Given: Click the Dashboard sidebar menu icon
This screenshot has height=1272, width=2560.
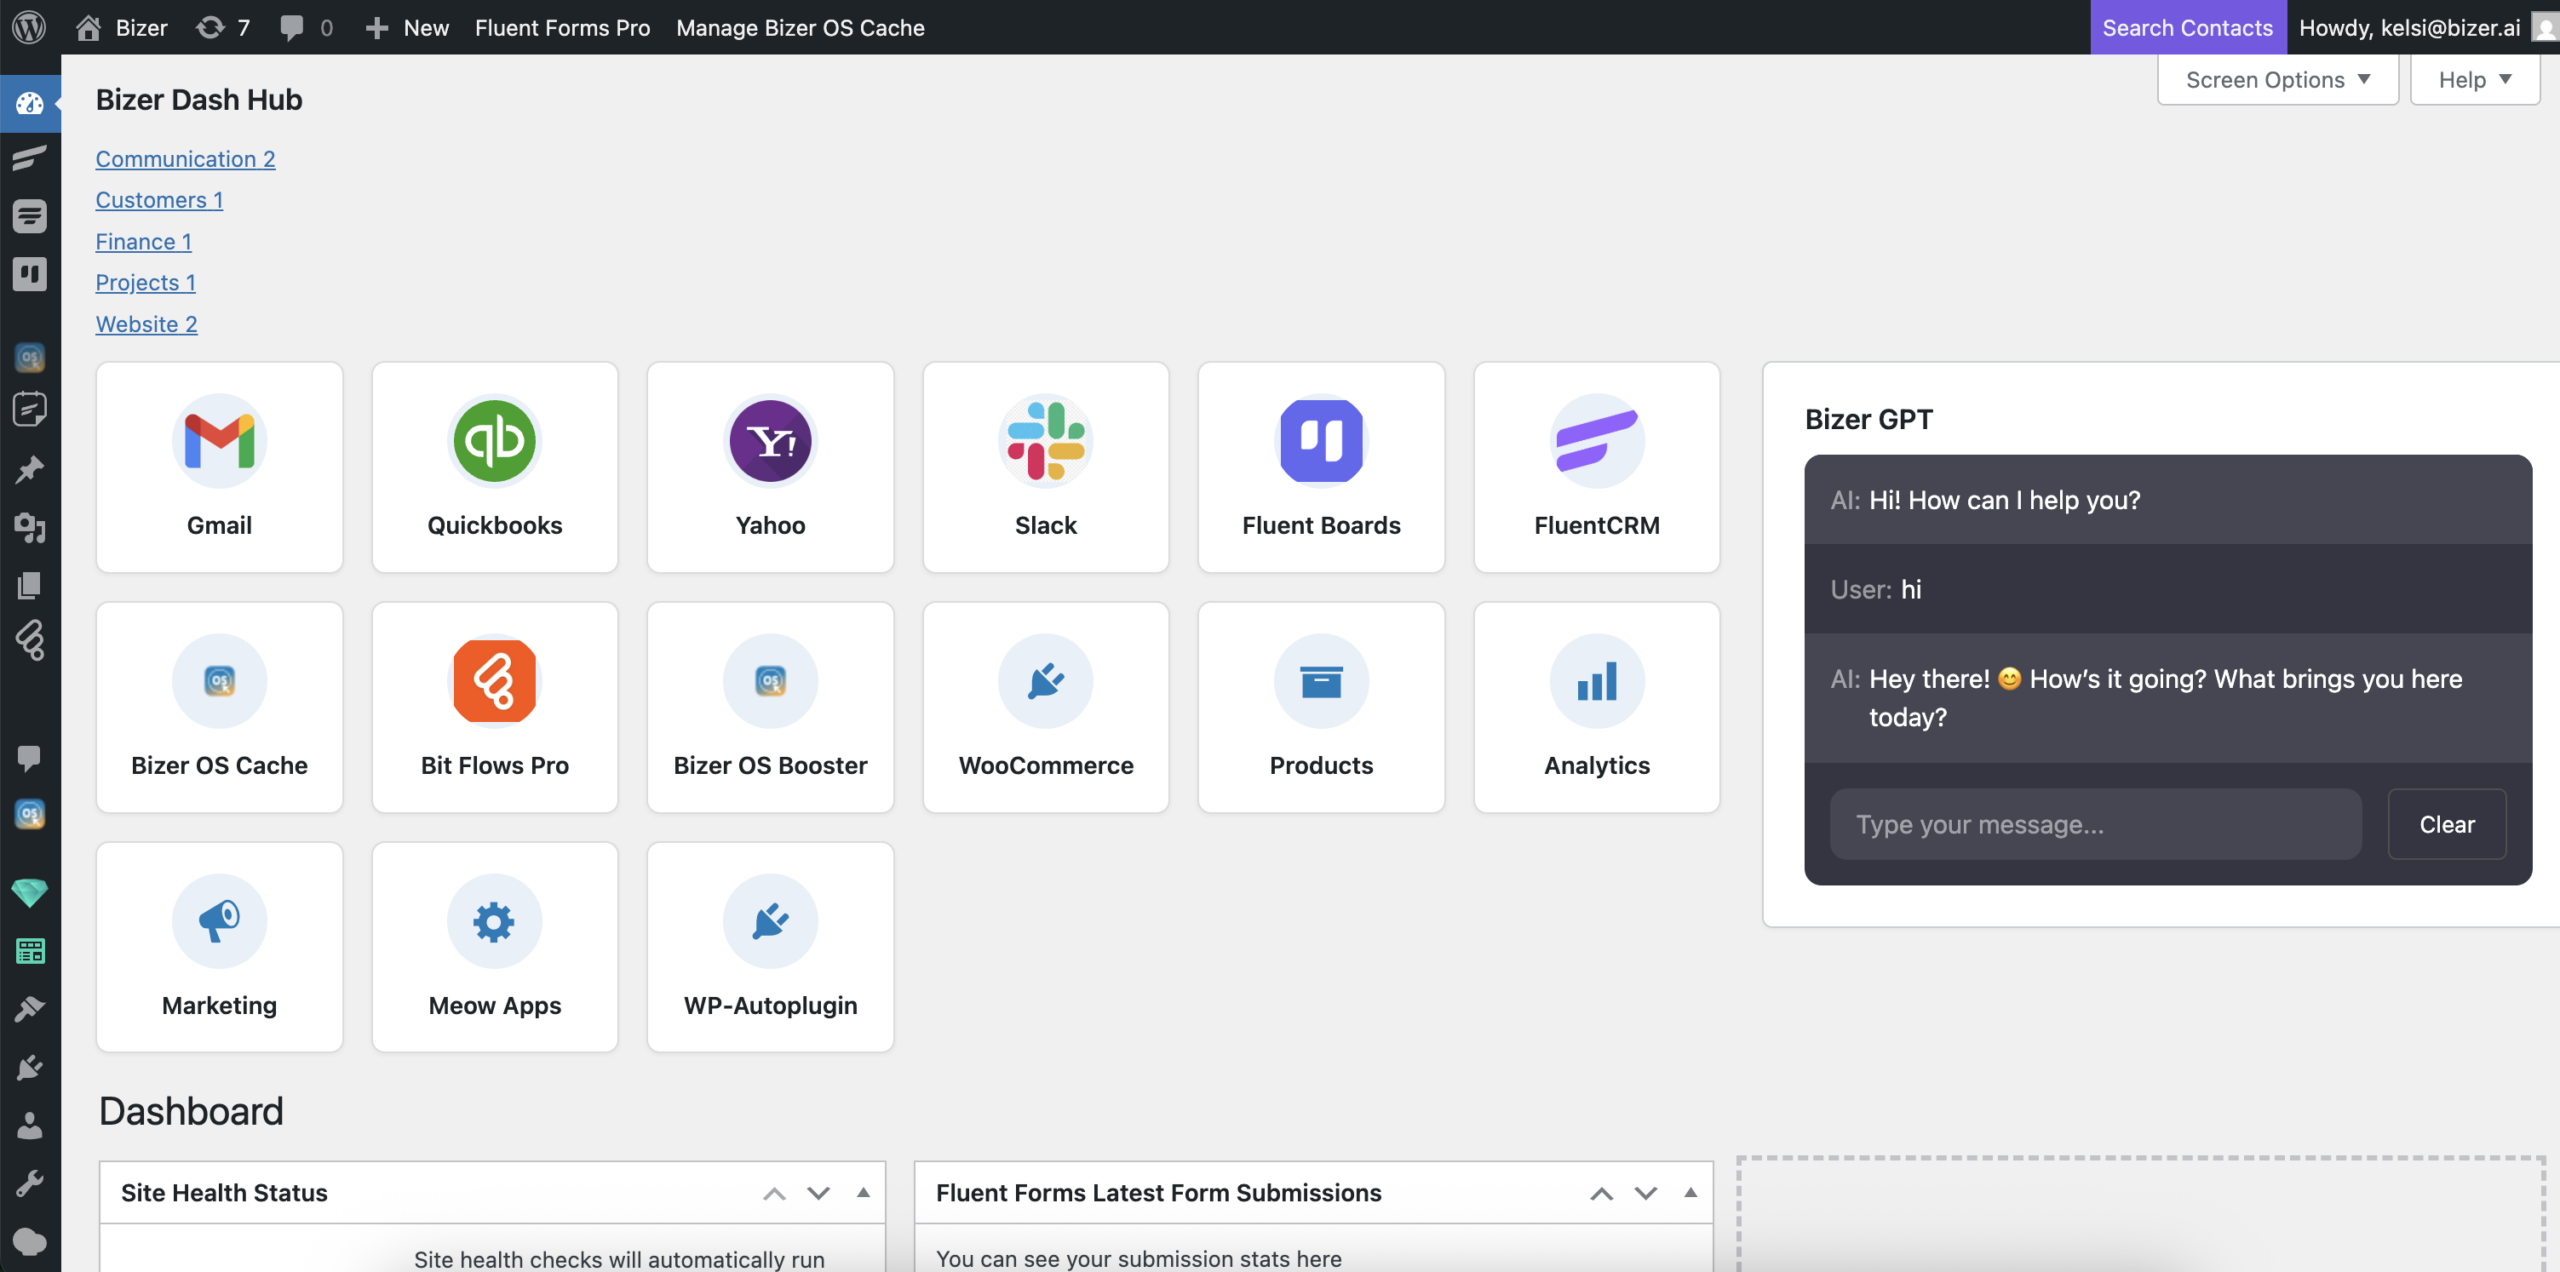Looking at the screenshot, I should coord(29,103).
